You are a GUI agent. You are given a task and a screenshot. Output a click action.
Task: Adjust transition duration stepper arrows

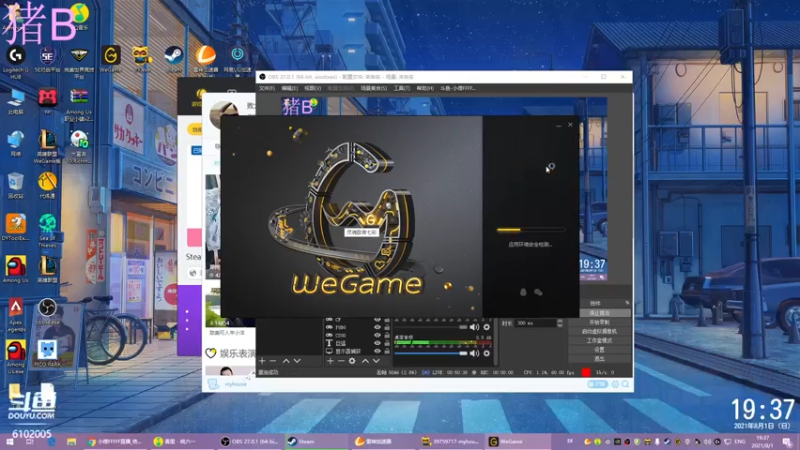560,323
